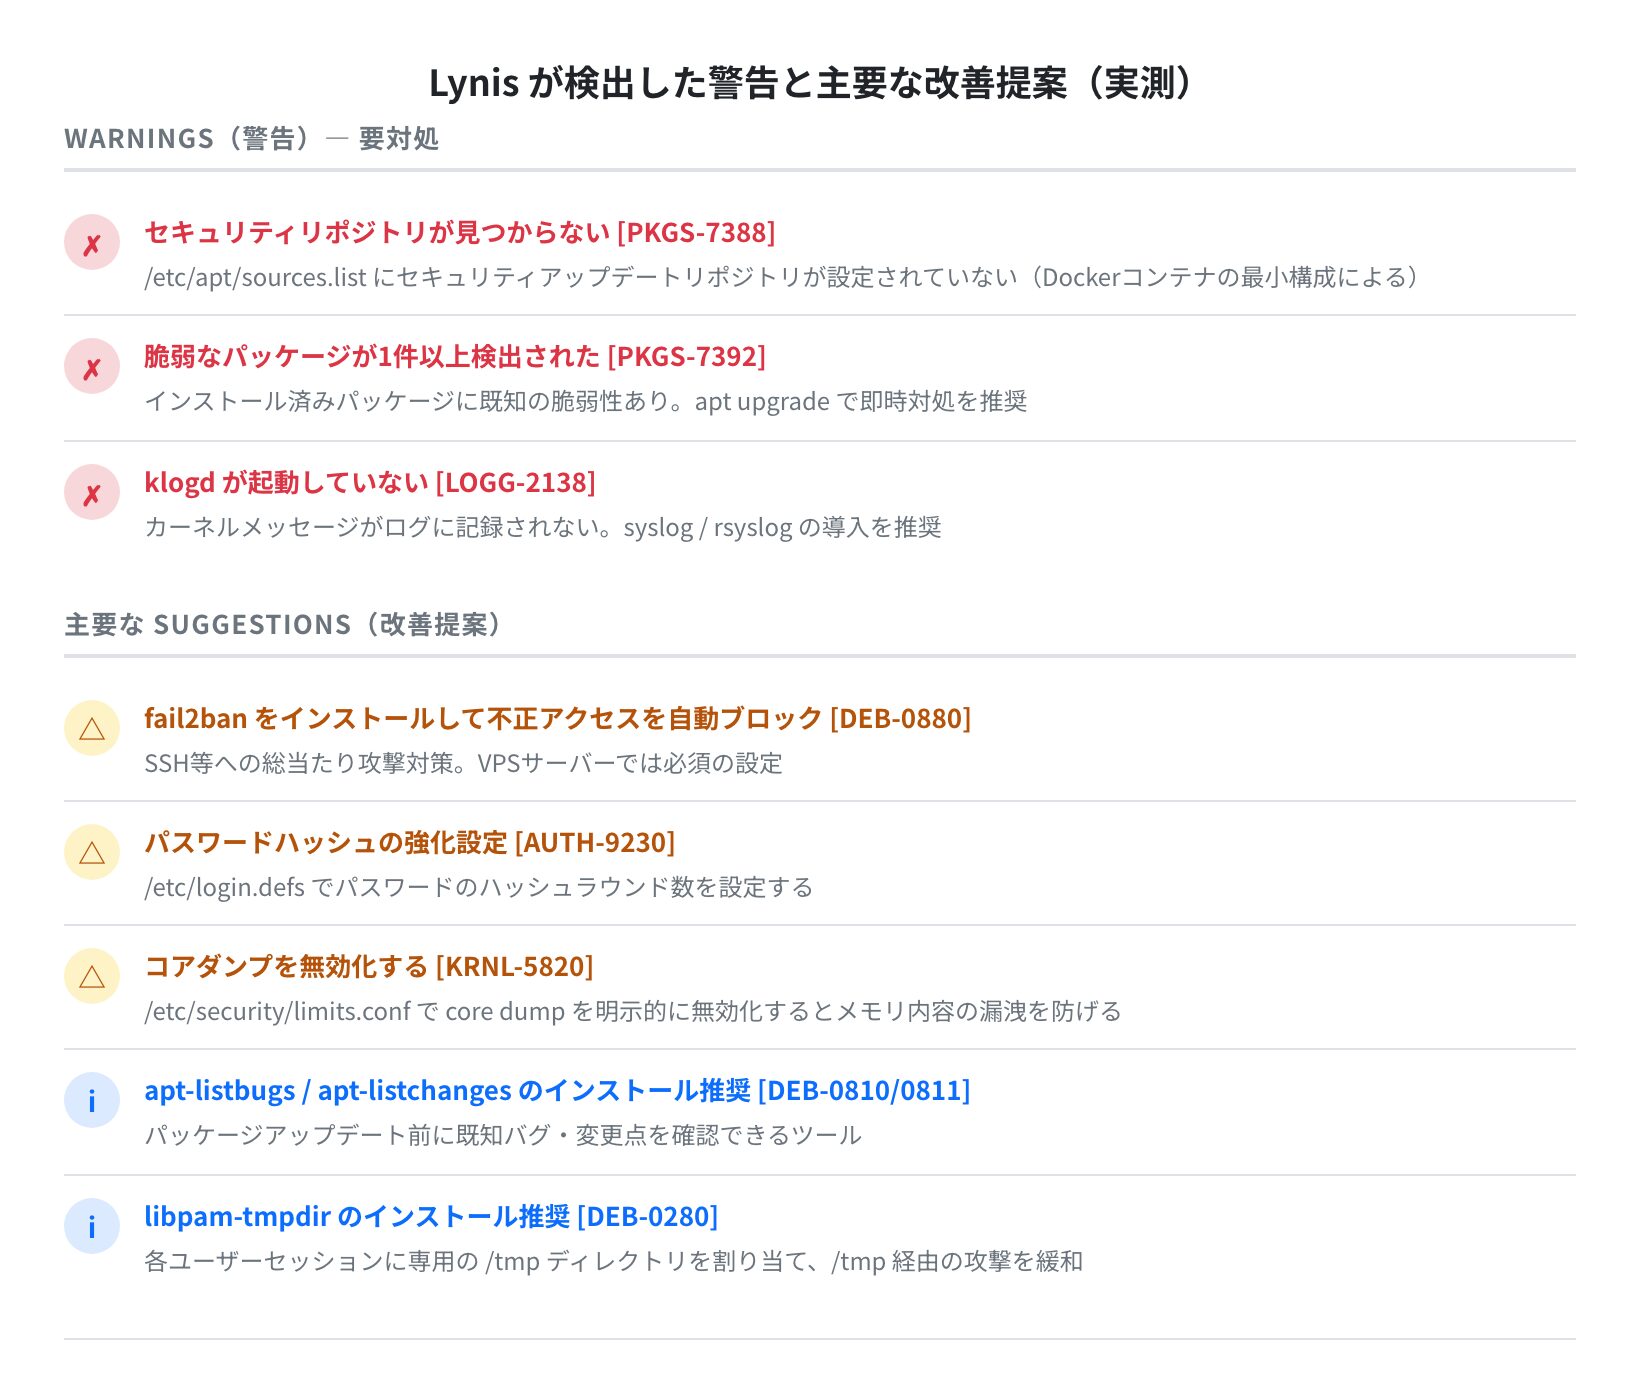Select the title 'libpam-tmpdir のインストール推奨 [DEB-0280]'
Image resolution: width=1640 pixels, height=1400 pixels.
click(431, 1216)
